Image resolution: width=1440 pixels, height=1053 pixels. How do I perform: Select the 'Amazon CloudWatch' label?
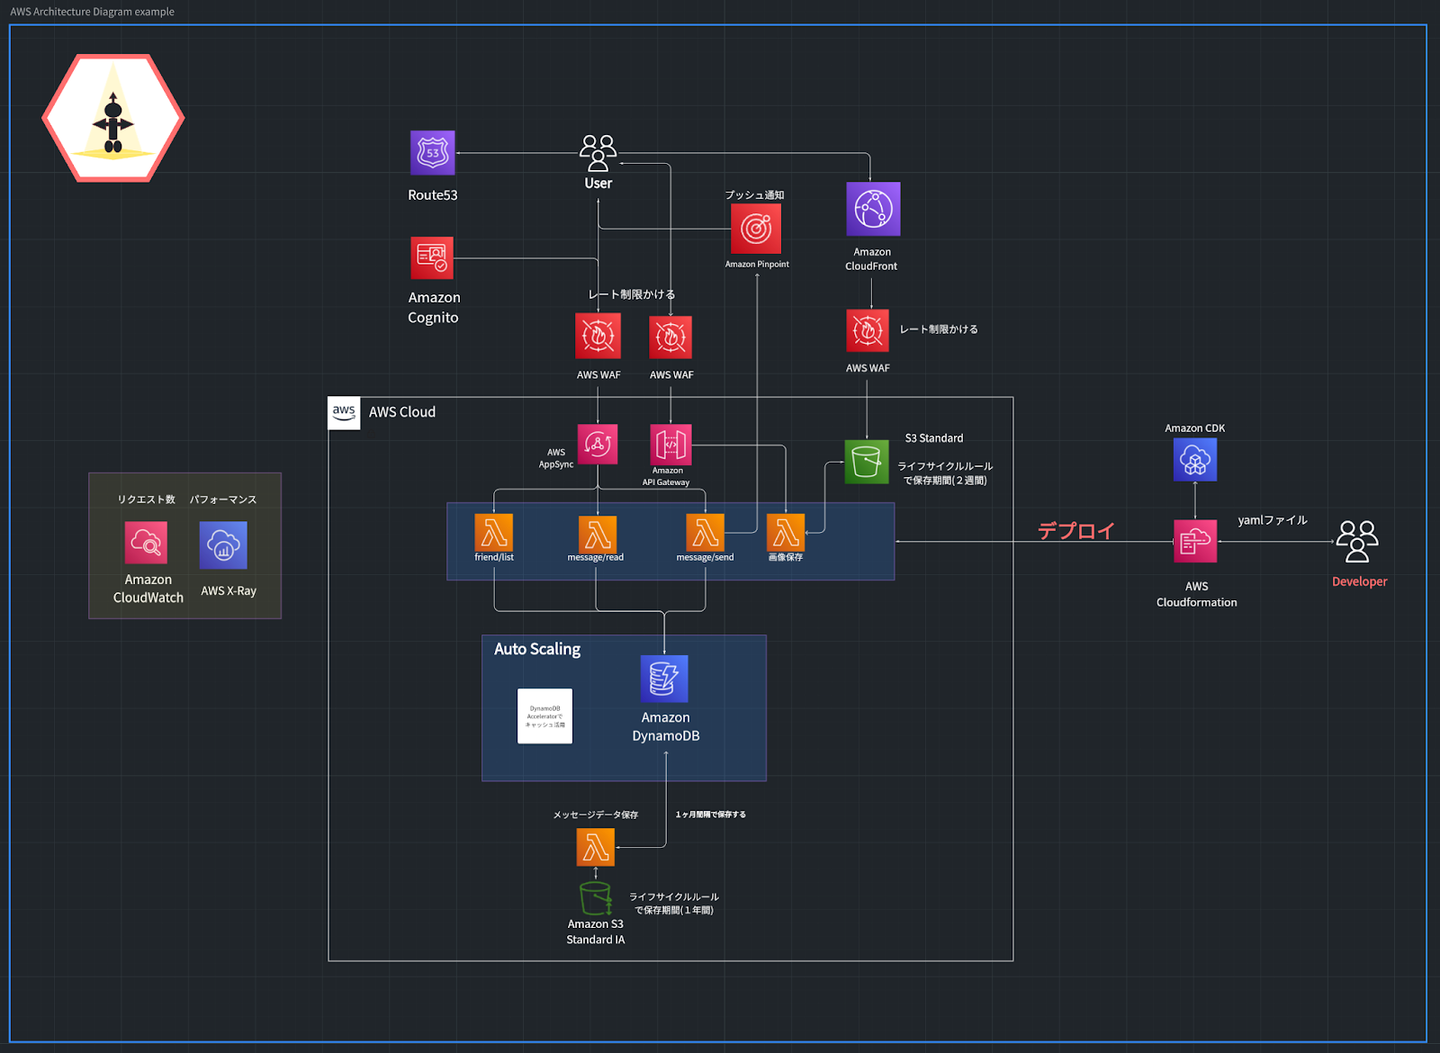pos(148,589)
